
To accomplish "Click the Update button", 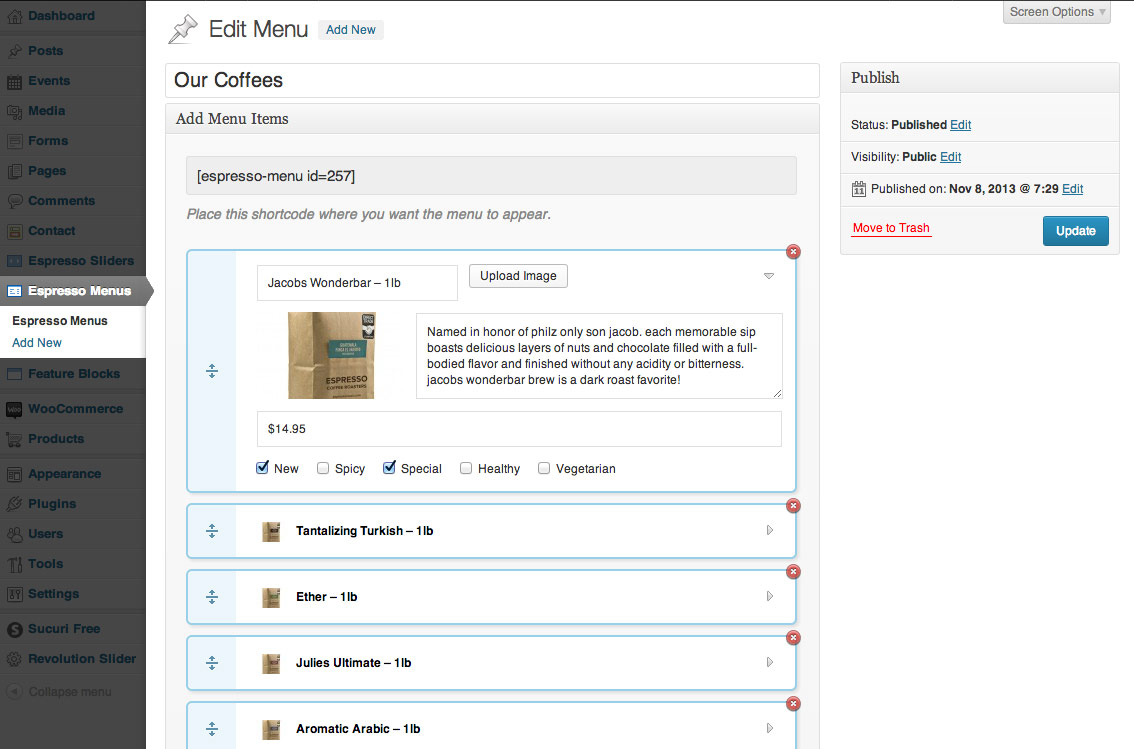I will click(1075, 231).
